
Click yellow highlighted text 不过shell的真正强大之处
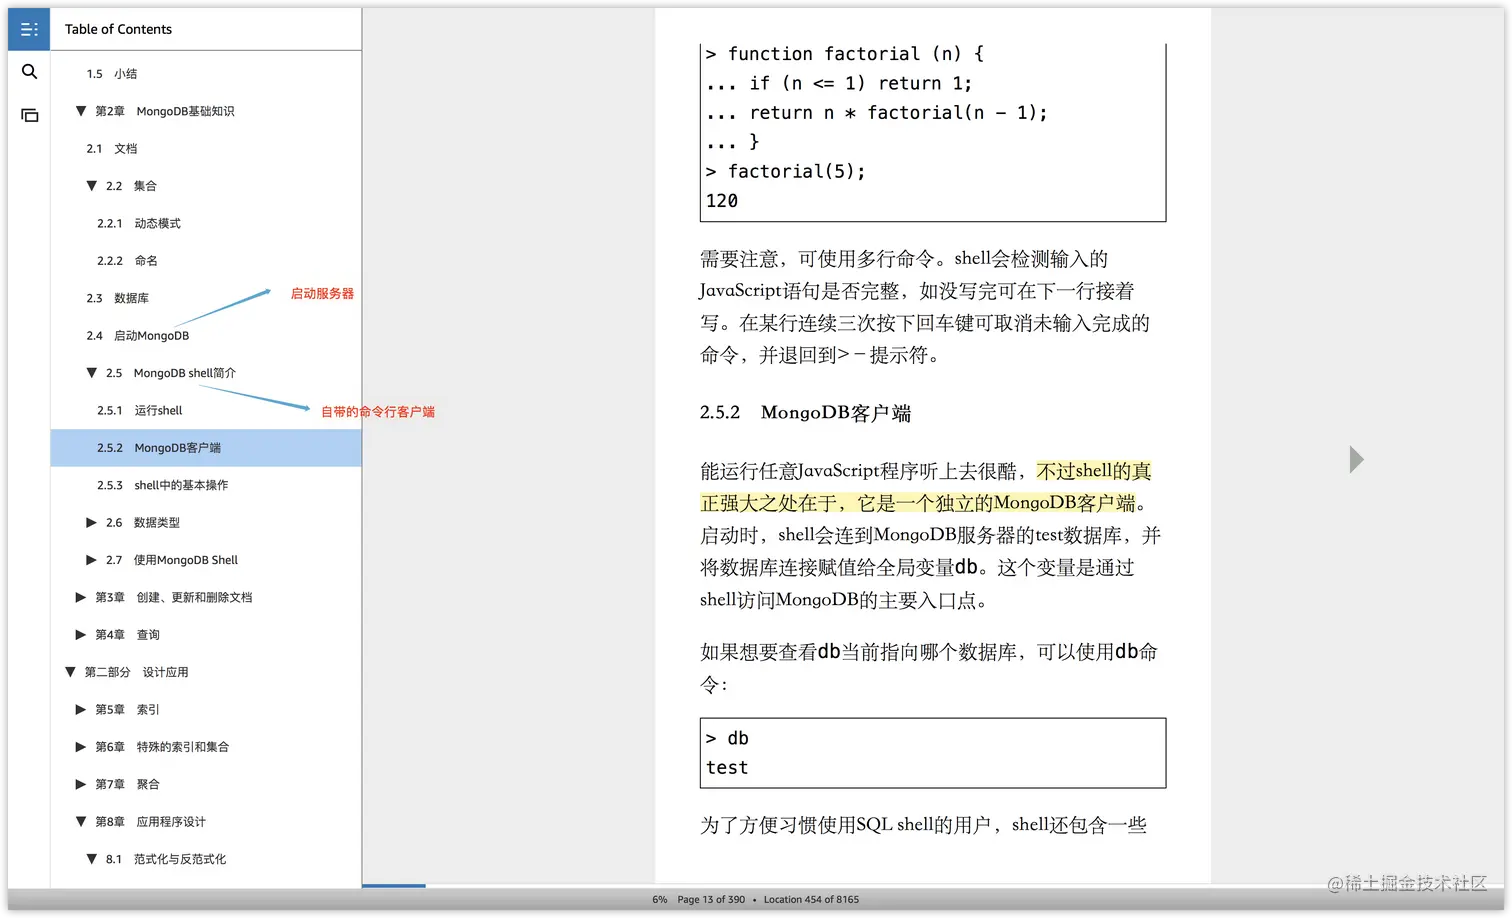coord(926,487)
